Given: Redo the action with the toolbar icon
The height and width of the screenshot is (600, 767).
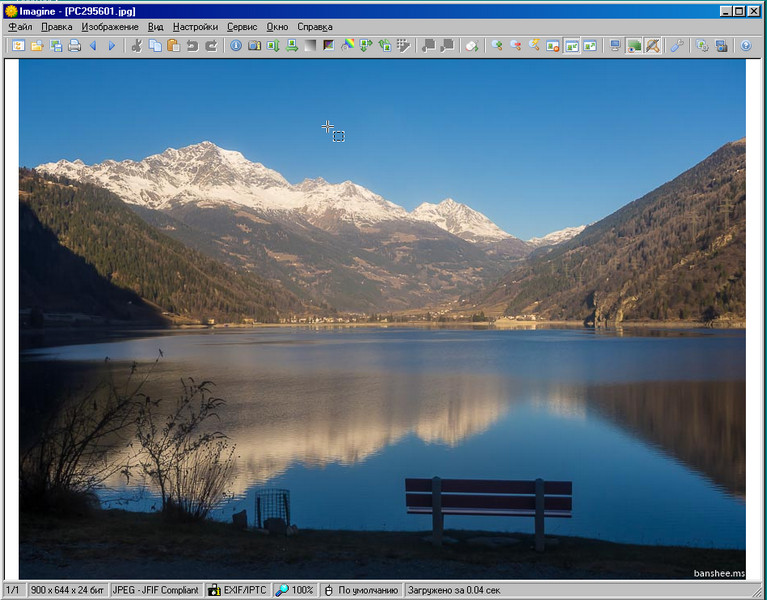Looking at the screenshot, I should pyautogui.click(x=211, y=45).
